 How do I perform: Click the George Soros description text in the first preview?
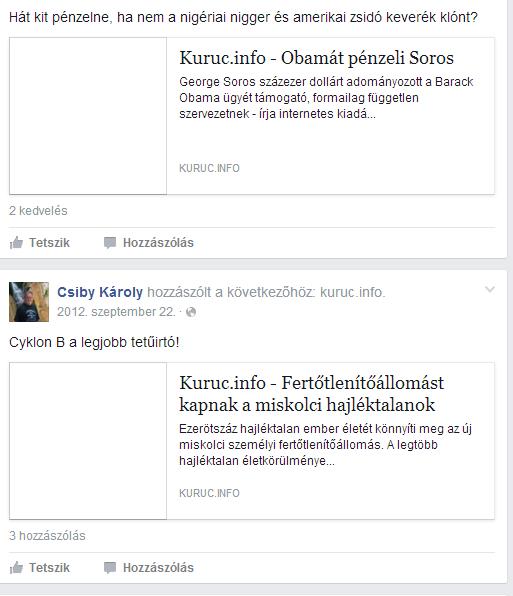click(x=326, y=98)
